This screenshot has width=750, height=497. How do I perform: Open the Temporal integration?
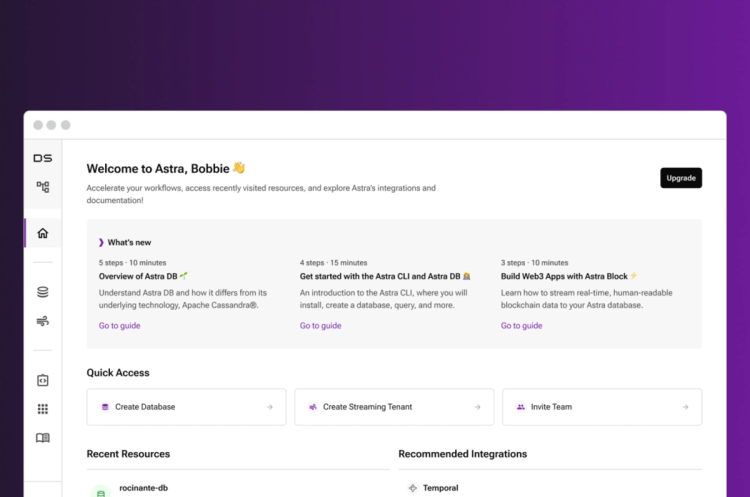[441, 488]
